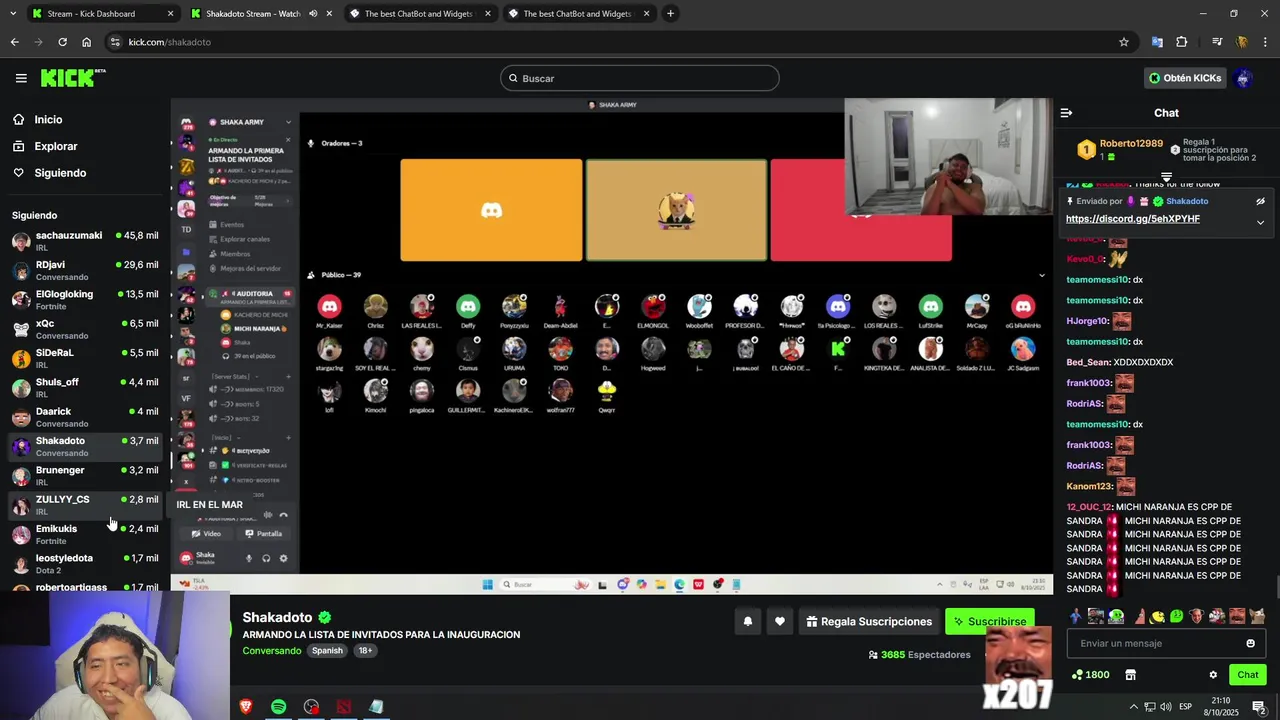Open the Brave lion icon in toolbar
The width and height of the screenshot is (1280, 720).
(x=1242, y=42)
